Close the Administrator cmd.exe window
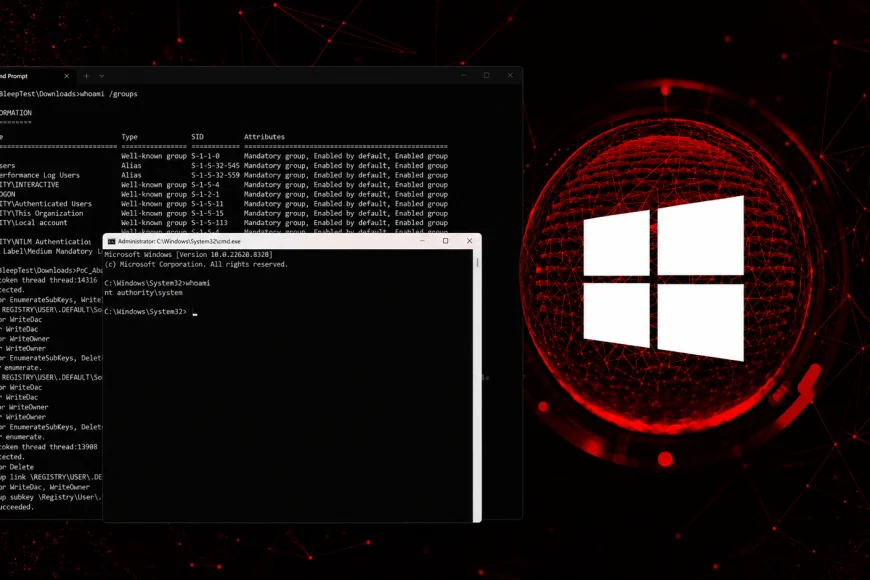The width and height of the screenshot is (870, 580). pyautogui.click(x=469, y=241)
